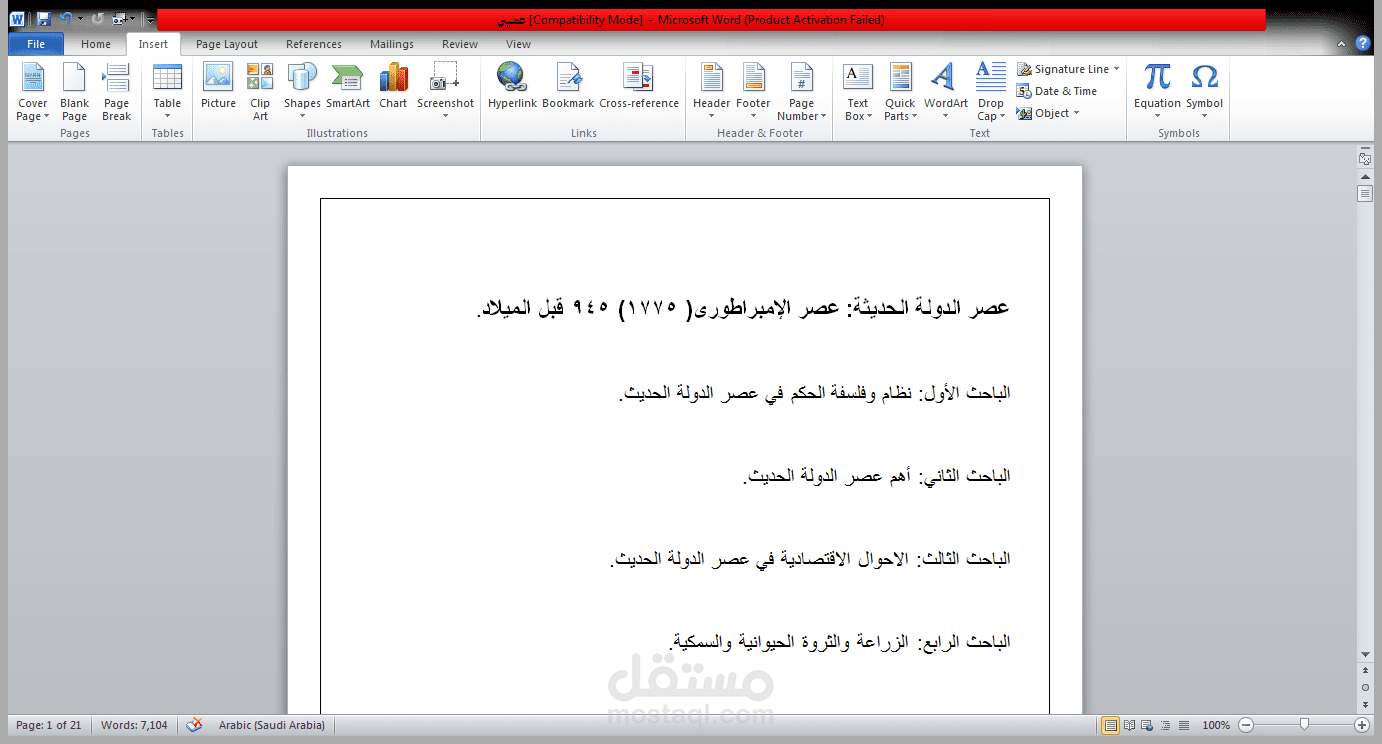
Task: Switch to Print Layout view
Action: (x=1110, y=725)
